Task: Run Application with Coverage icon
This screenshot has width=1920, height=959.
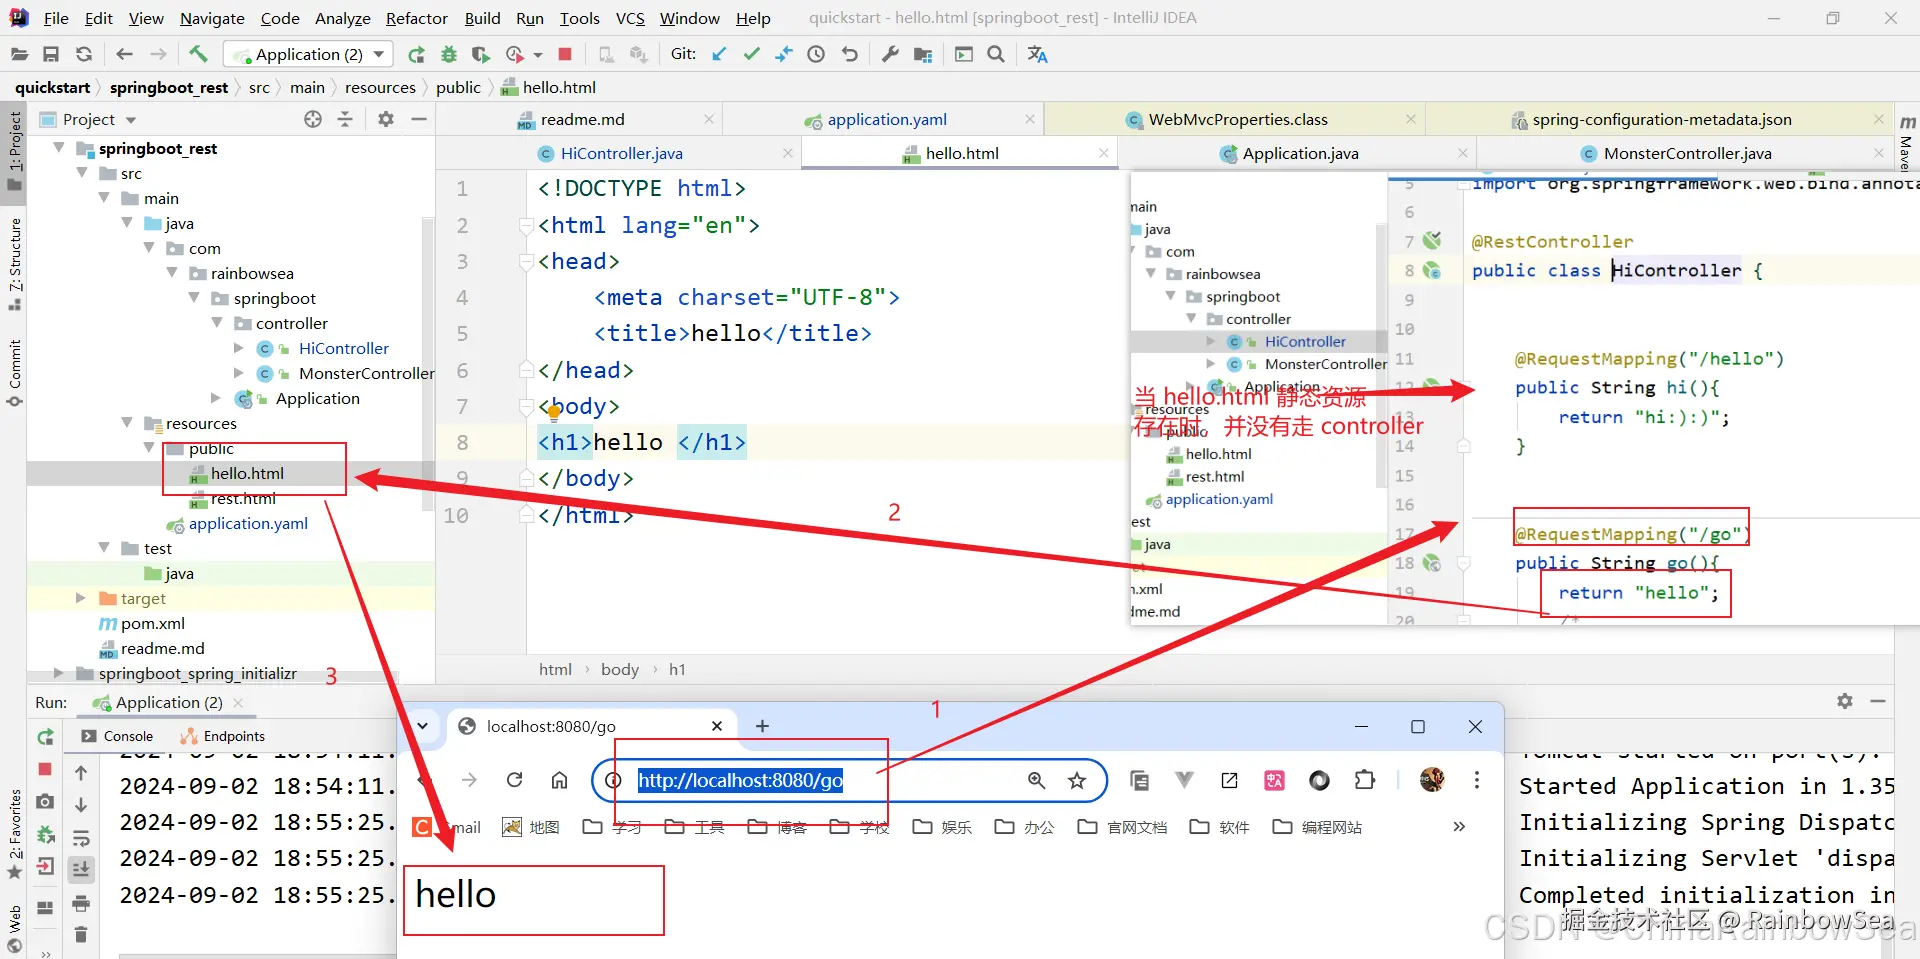Action: [481, 54]
